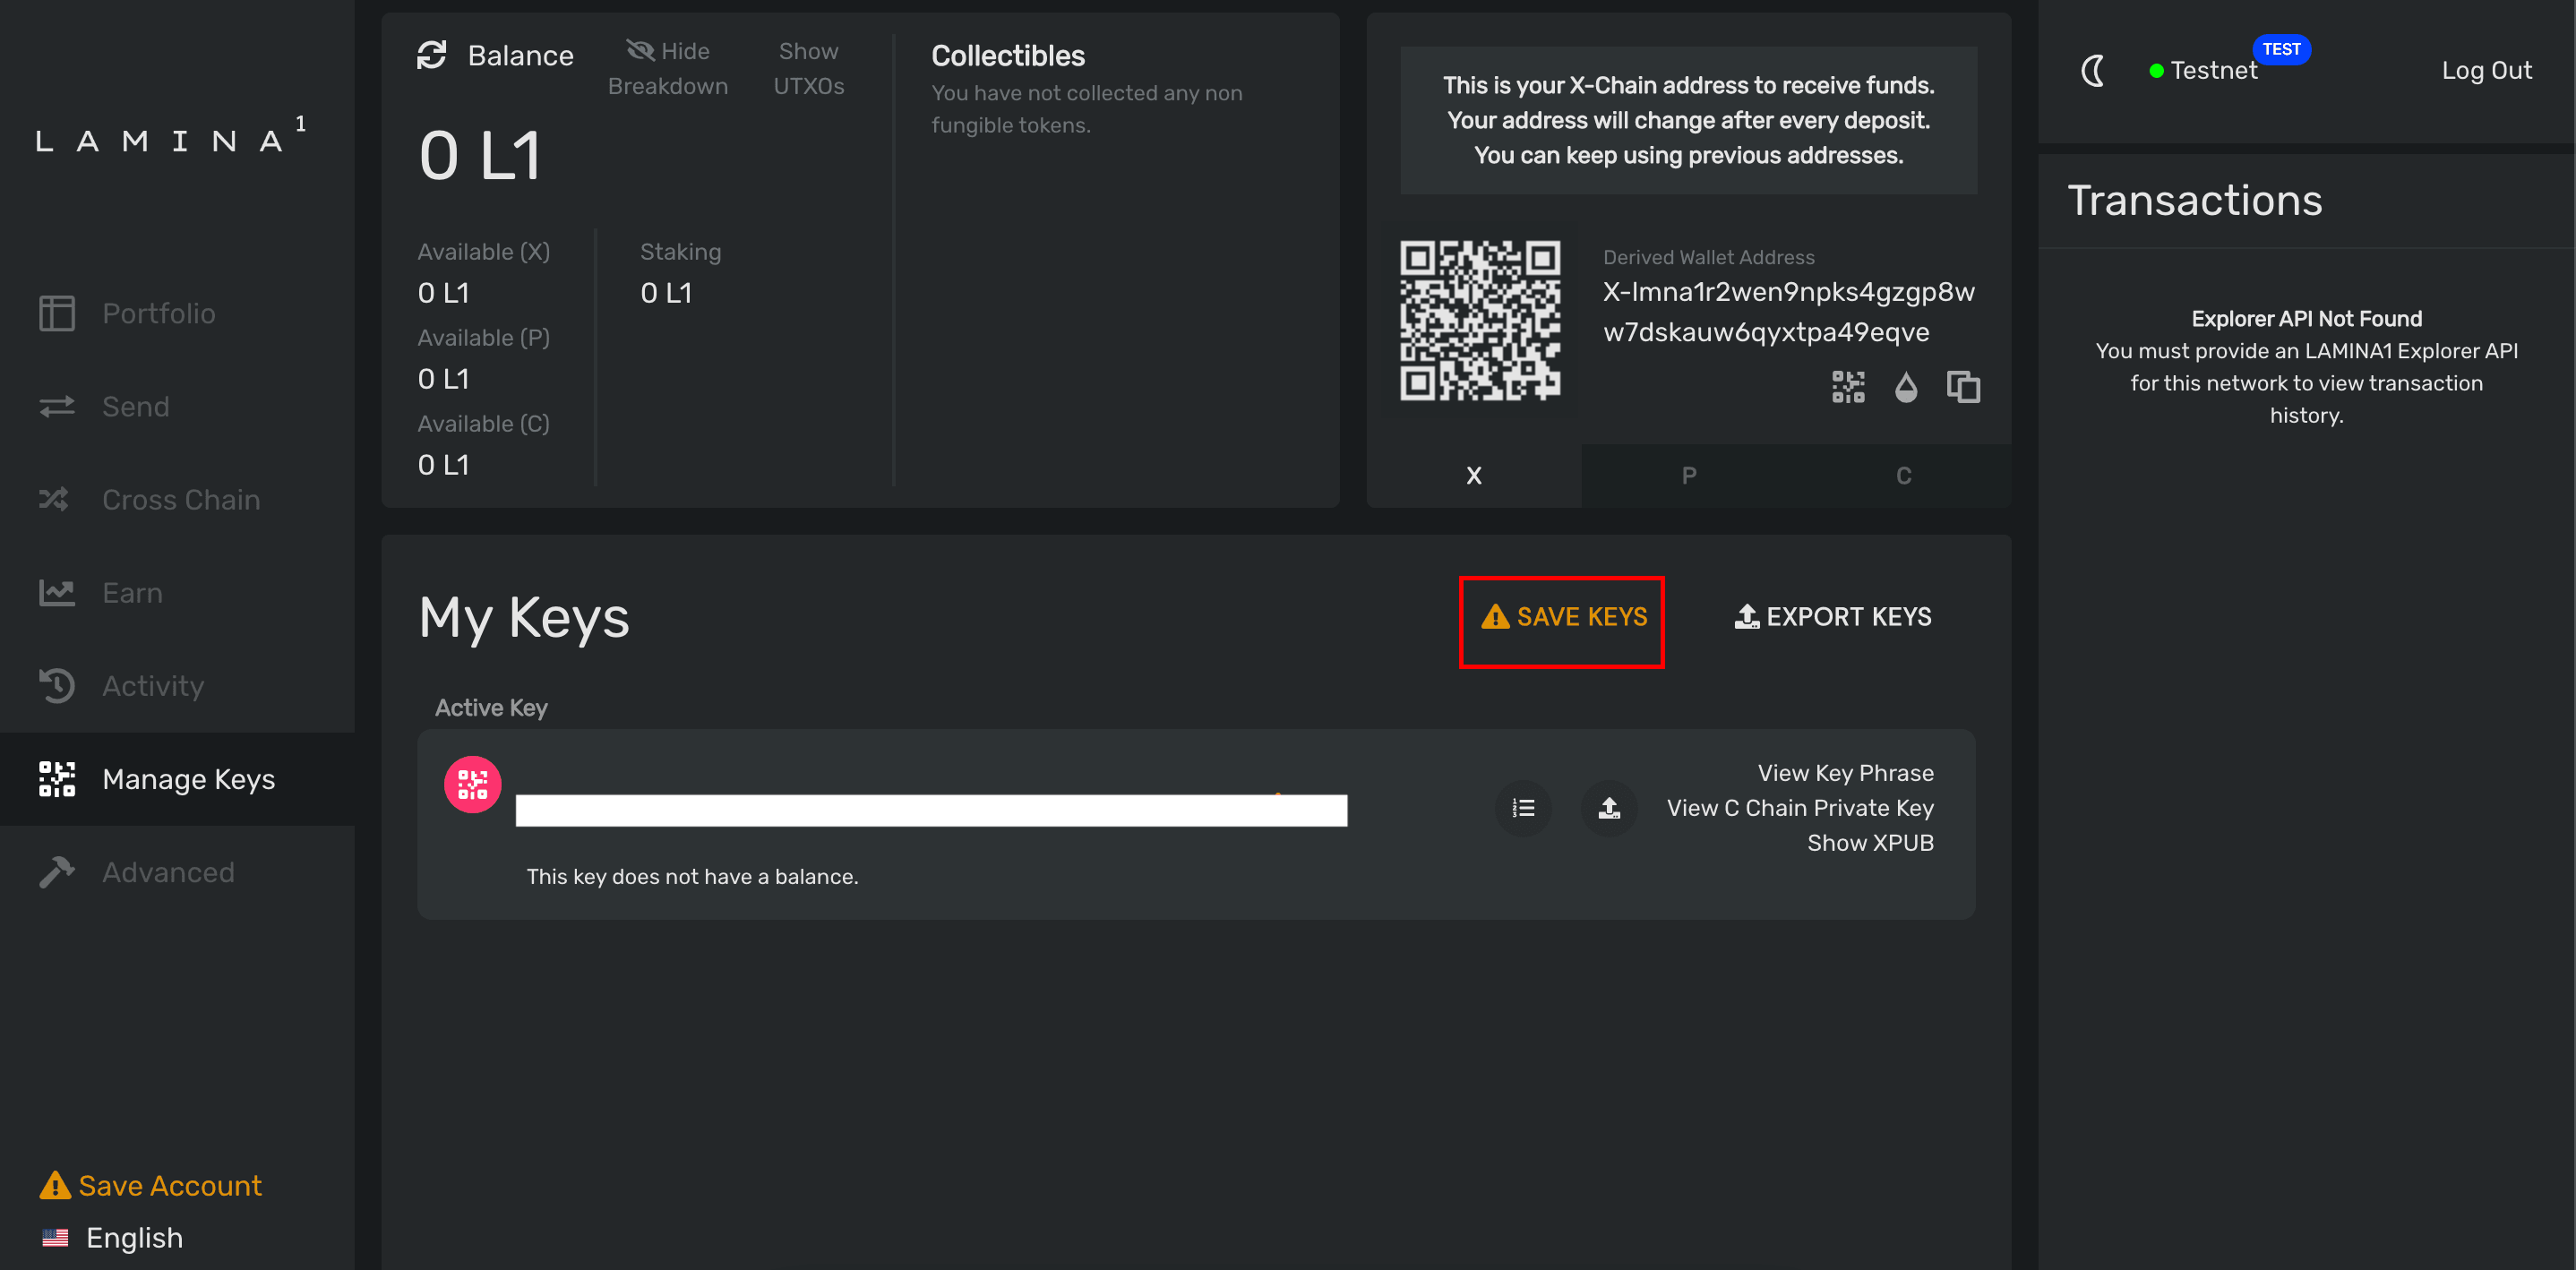2576x1270 pixels.
Task: Click the pink active key avatar icon
Action: point(472,784)
